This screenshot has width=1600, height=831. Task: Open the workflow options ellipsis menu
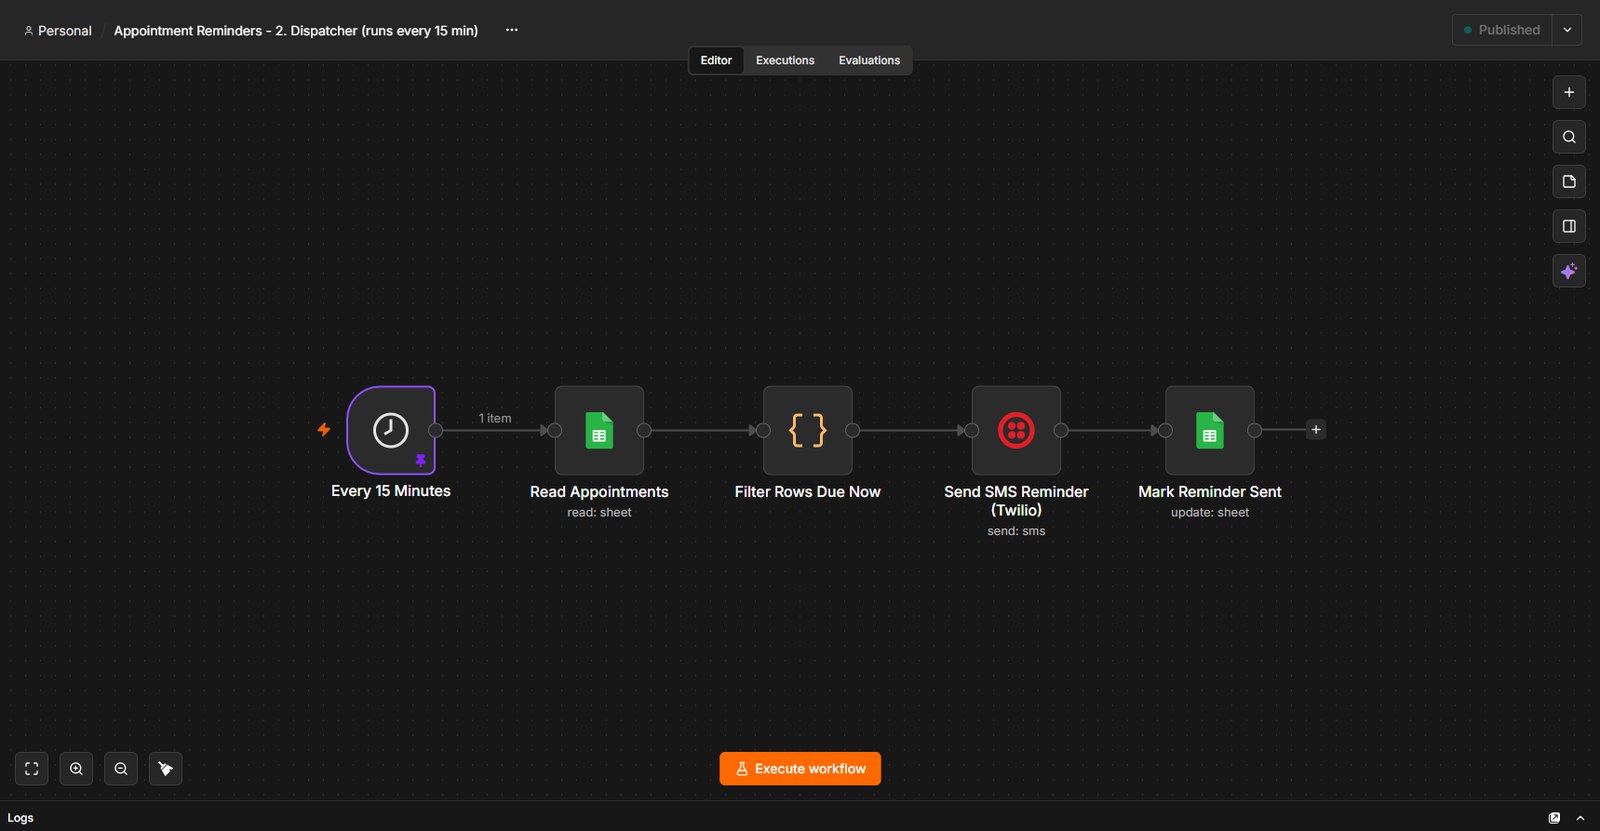pyautogui.click(x=512, y=30)
